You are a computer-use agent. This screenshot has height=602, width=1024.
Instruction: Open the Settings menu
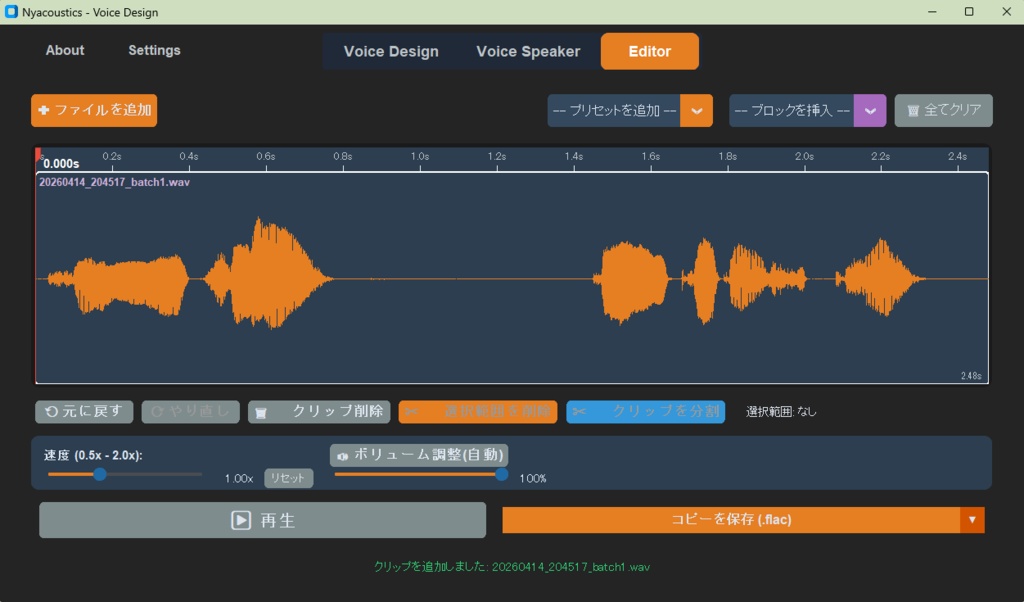click(x=153, y=50)
